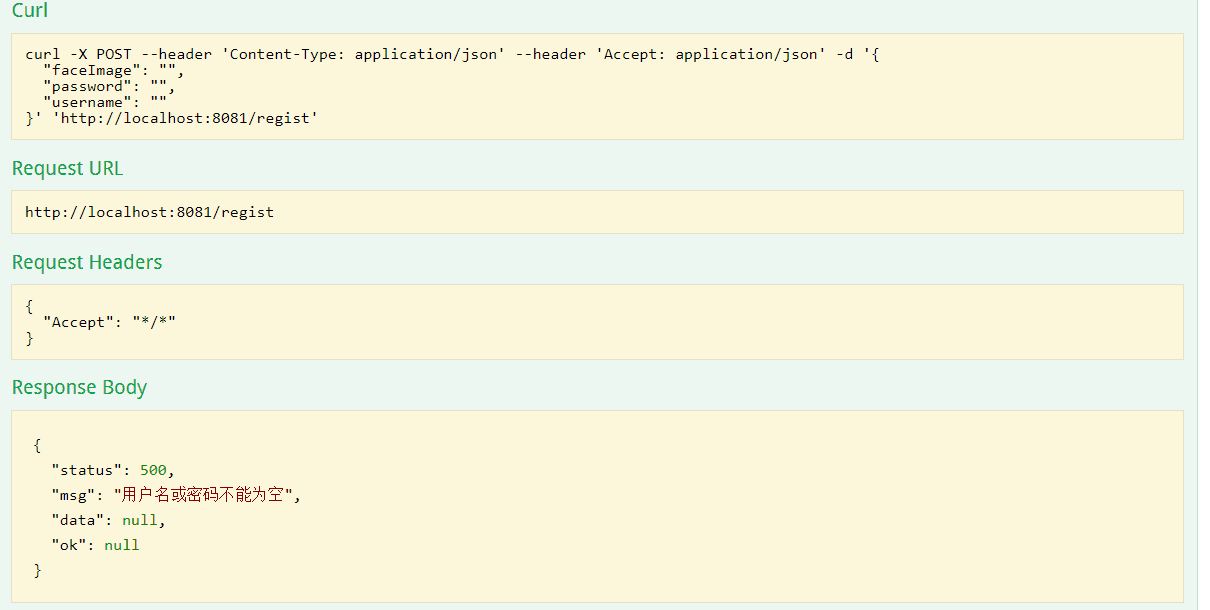Click the closing brace of the response body

click(x=37, y=570)
